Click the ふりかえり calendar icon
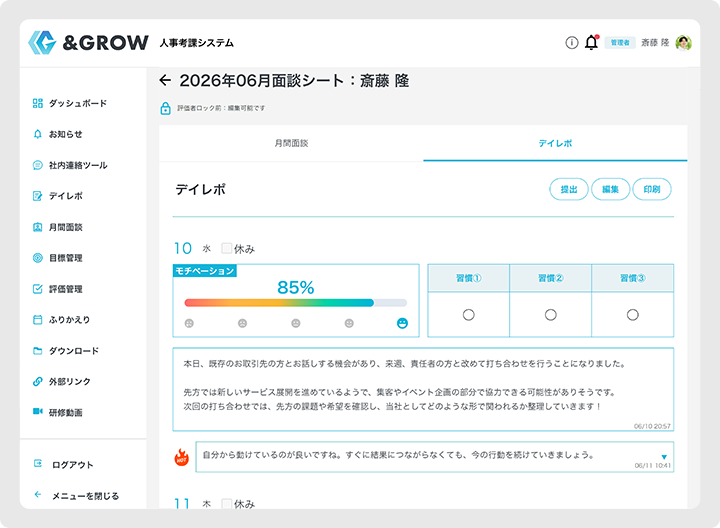The height and width of the screenshot is (528, 720). pyautogui.click(x=38, y=320)
